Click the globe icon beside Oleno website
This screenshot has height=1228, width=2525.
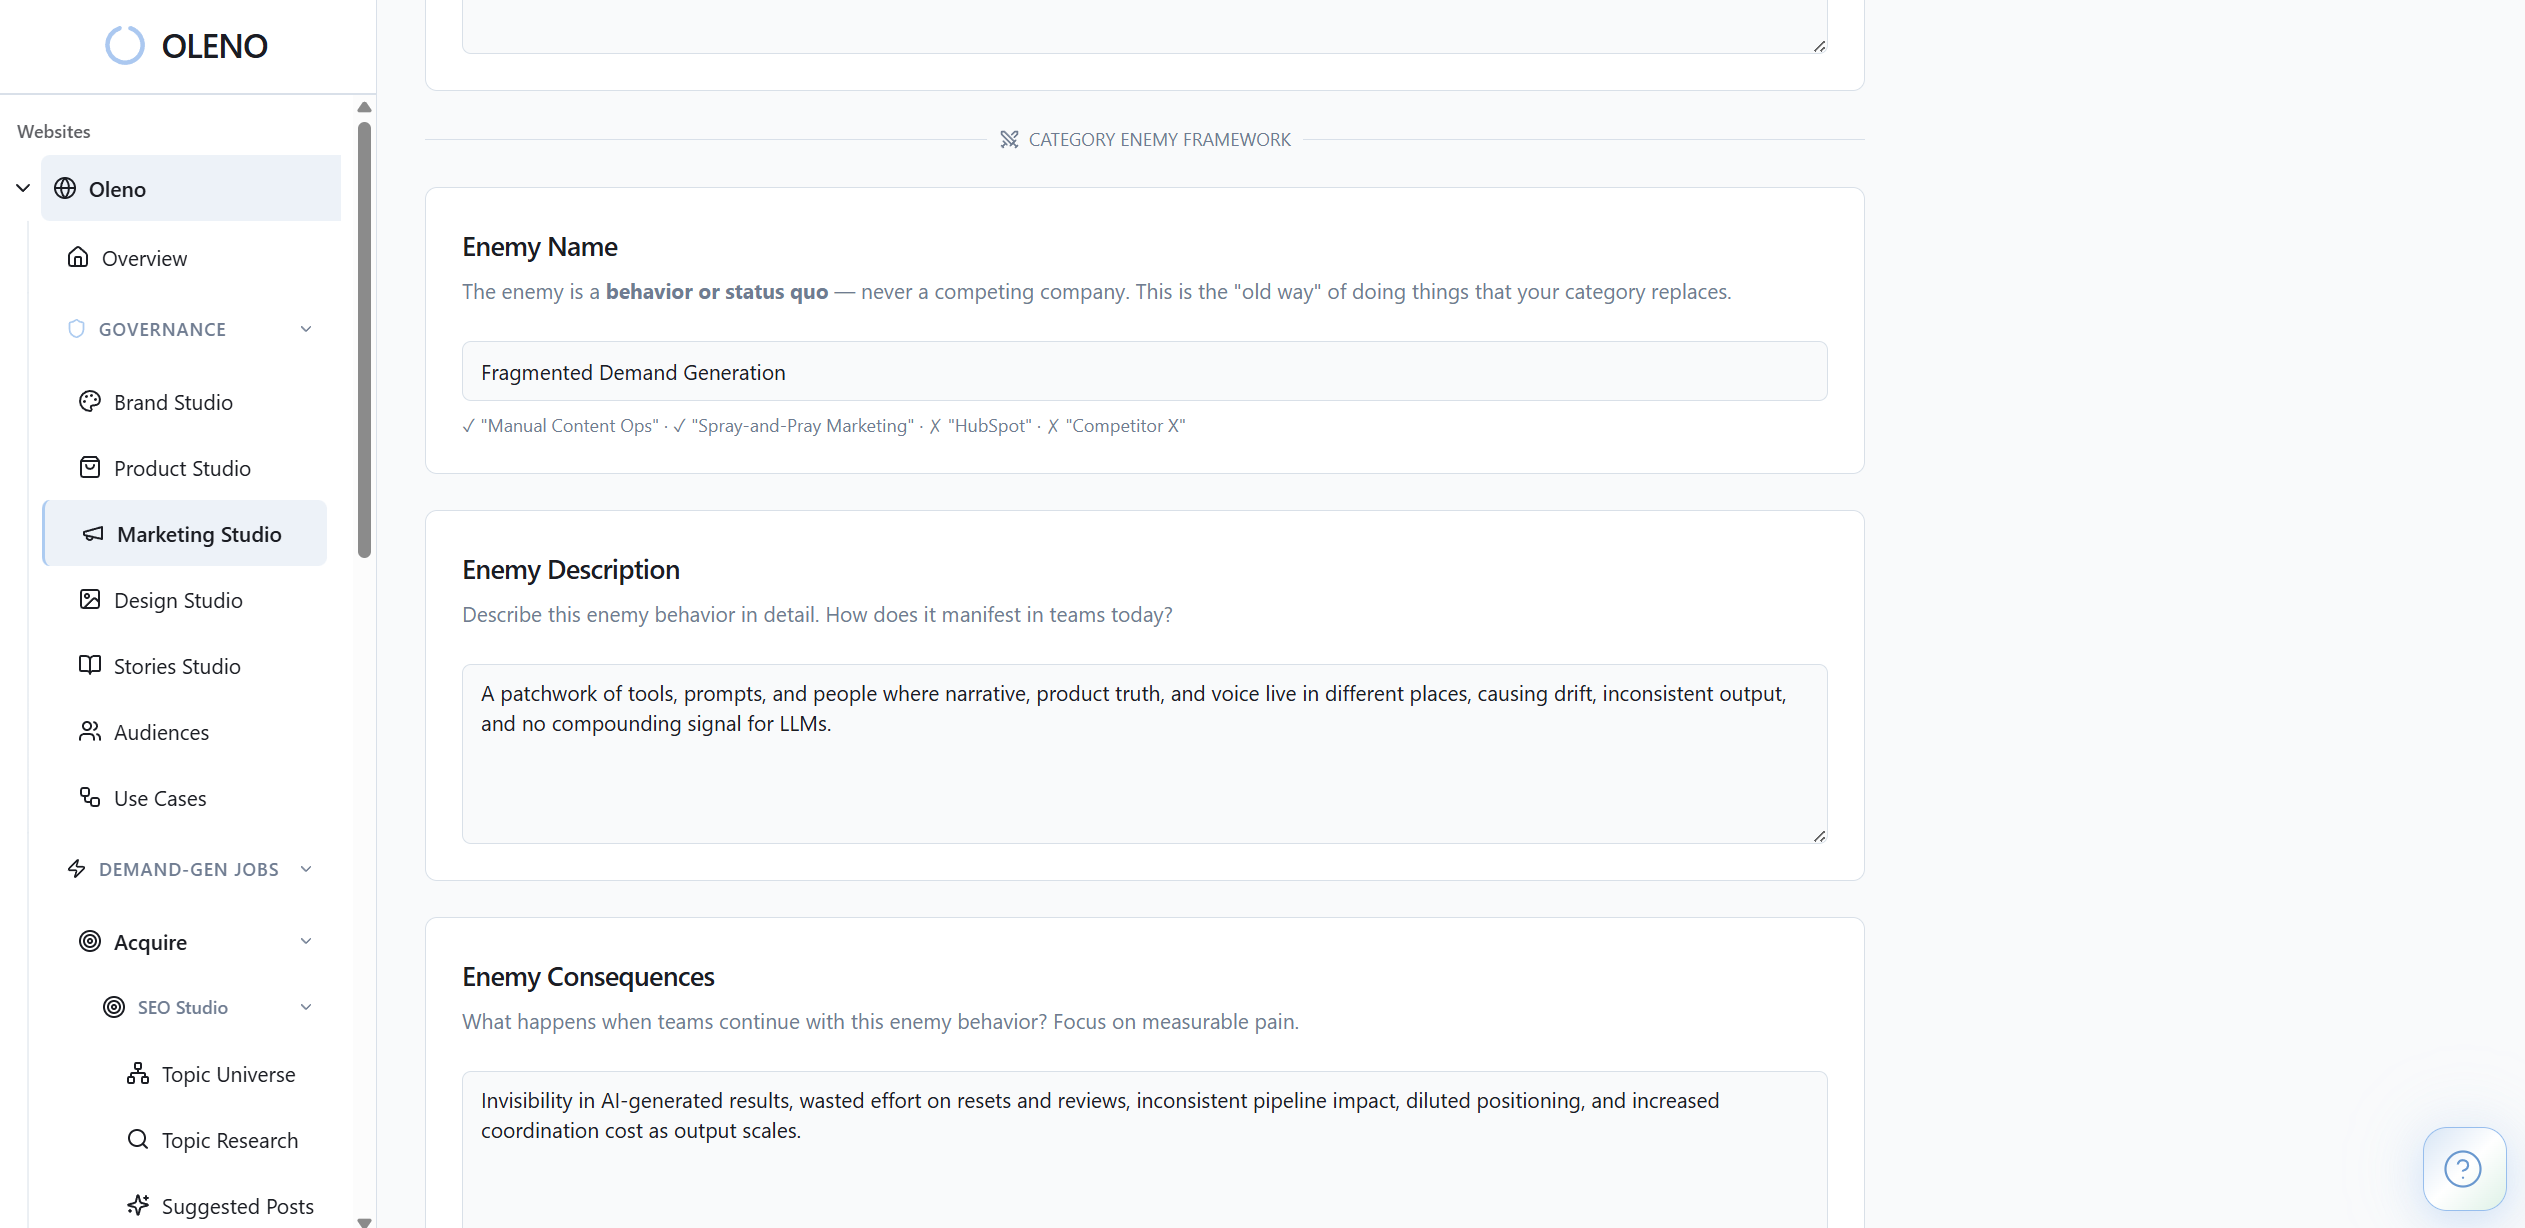click(65, 189)
